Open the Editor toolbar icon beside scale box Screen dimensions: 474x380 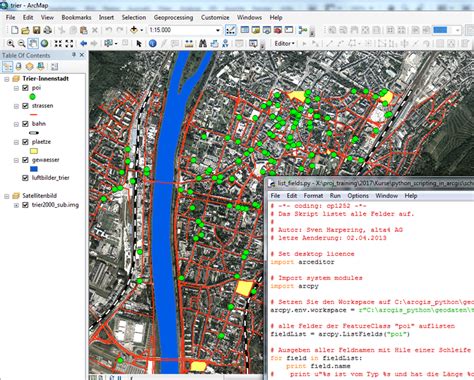pos(230,30)
